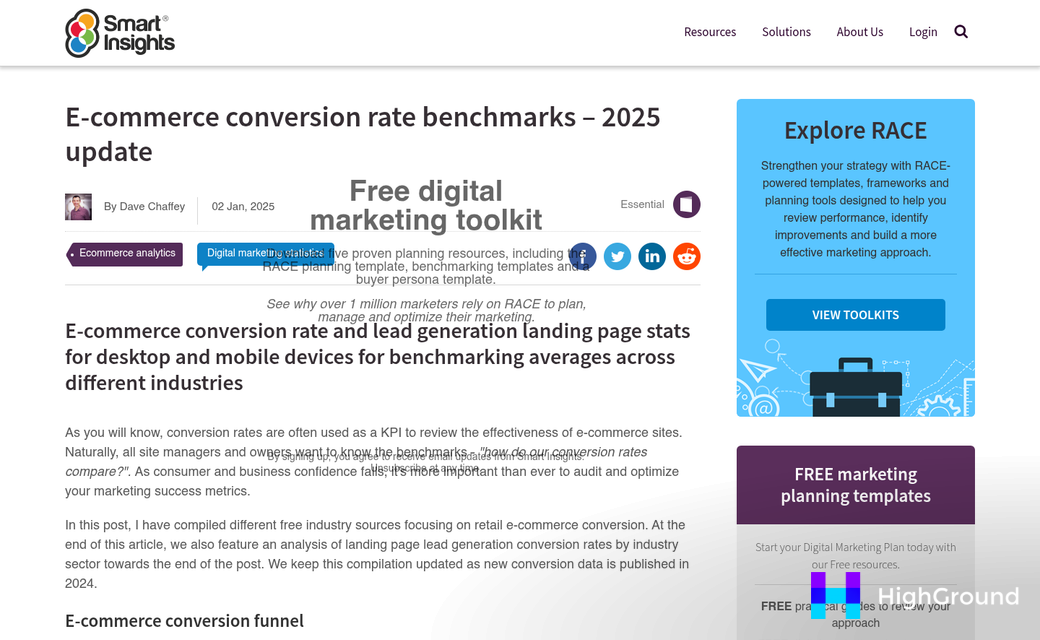Open the About Us dropdown menu
Viewport: 1040px width, 640px height.
pyautogui.click(x=860, y=31)
